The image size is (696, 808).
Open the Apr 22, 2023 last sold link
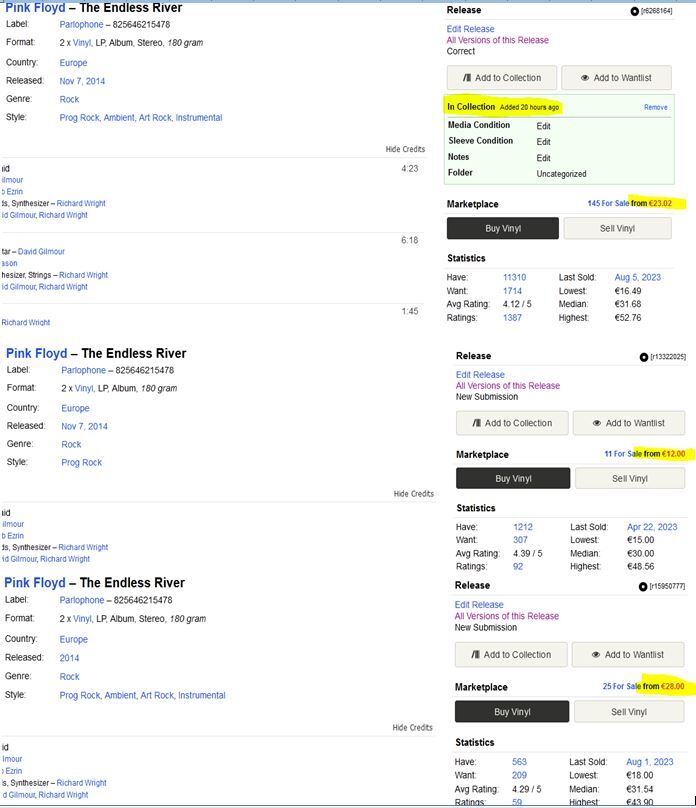point(652,527)
